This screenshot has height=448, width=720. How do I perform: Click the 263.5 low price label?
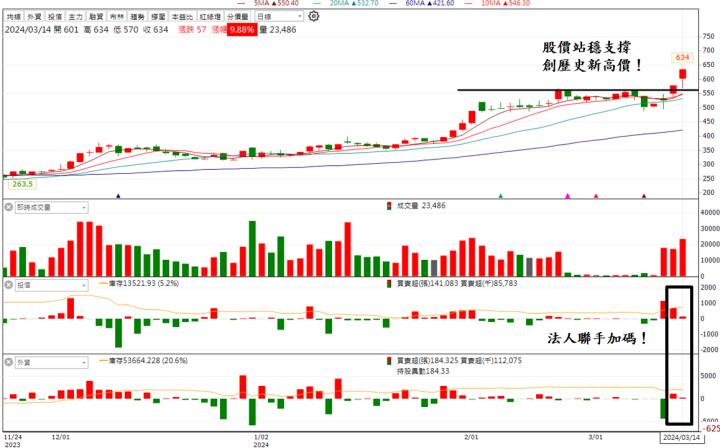tap(22, 184)
